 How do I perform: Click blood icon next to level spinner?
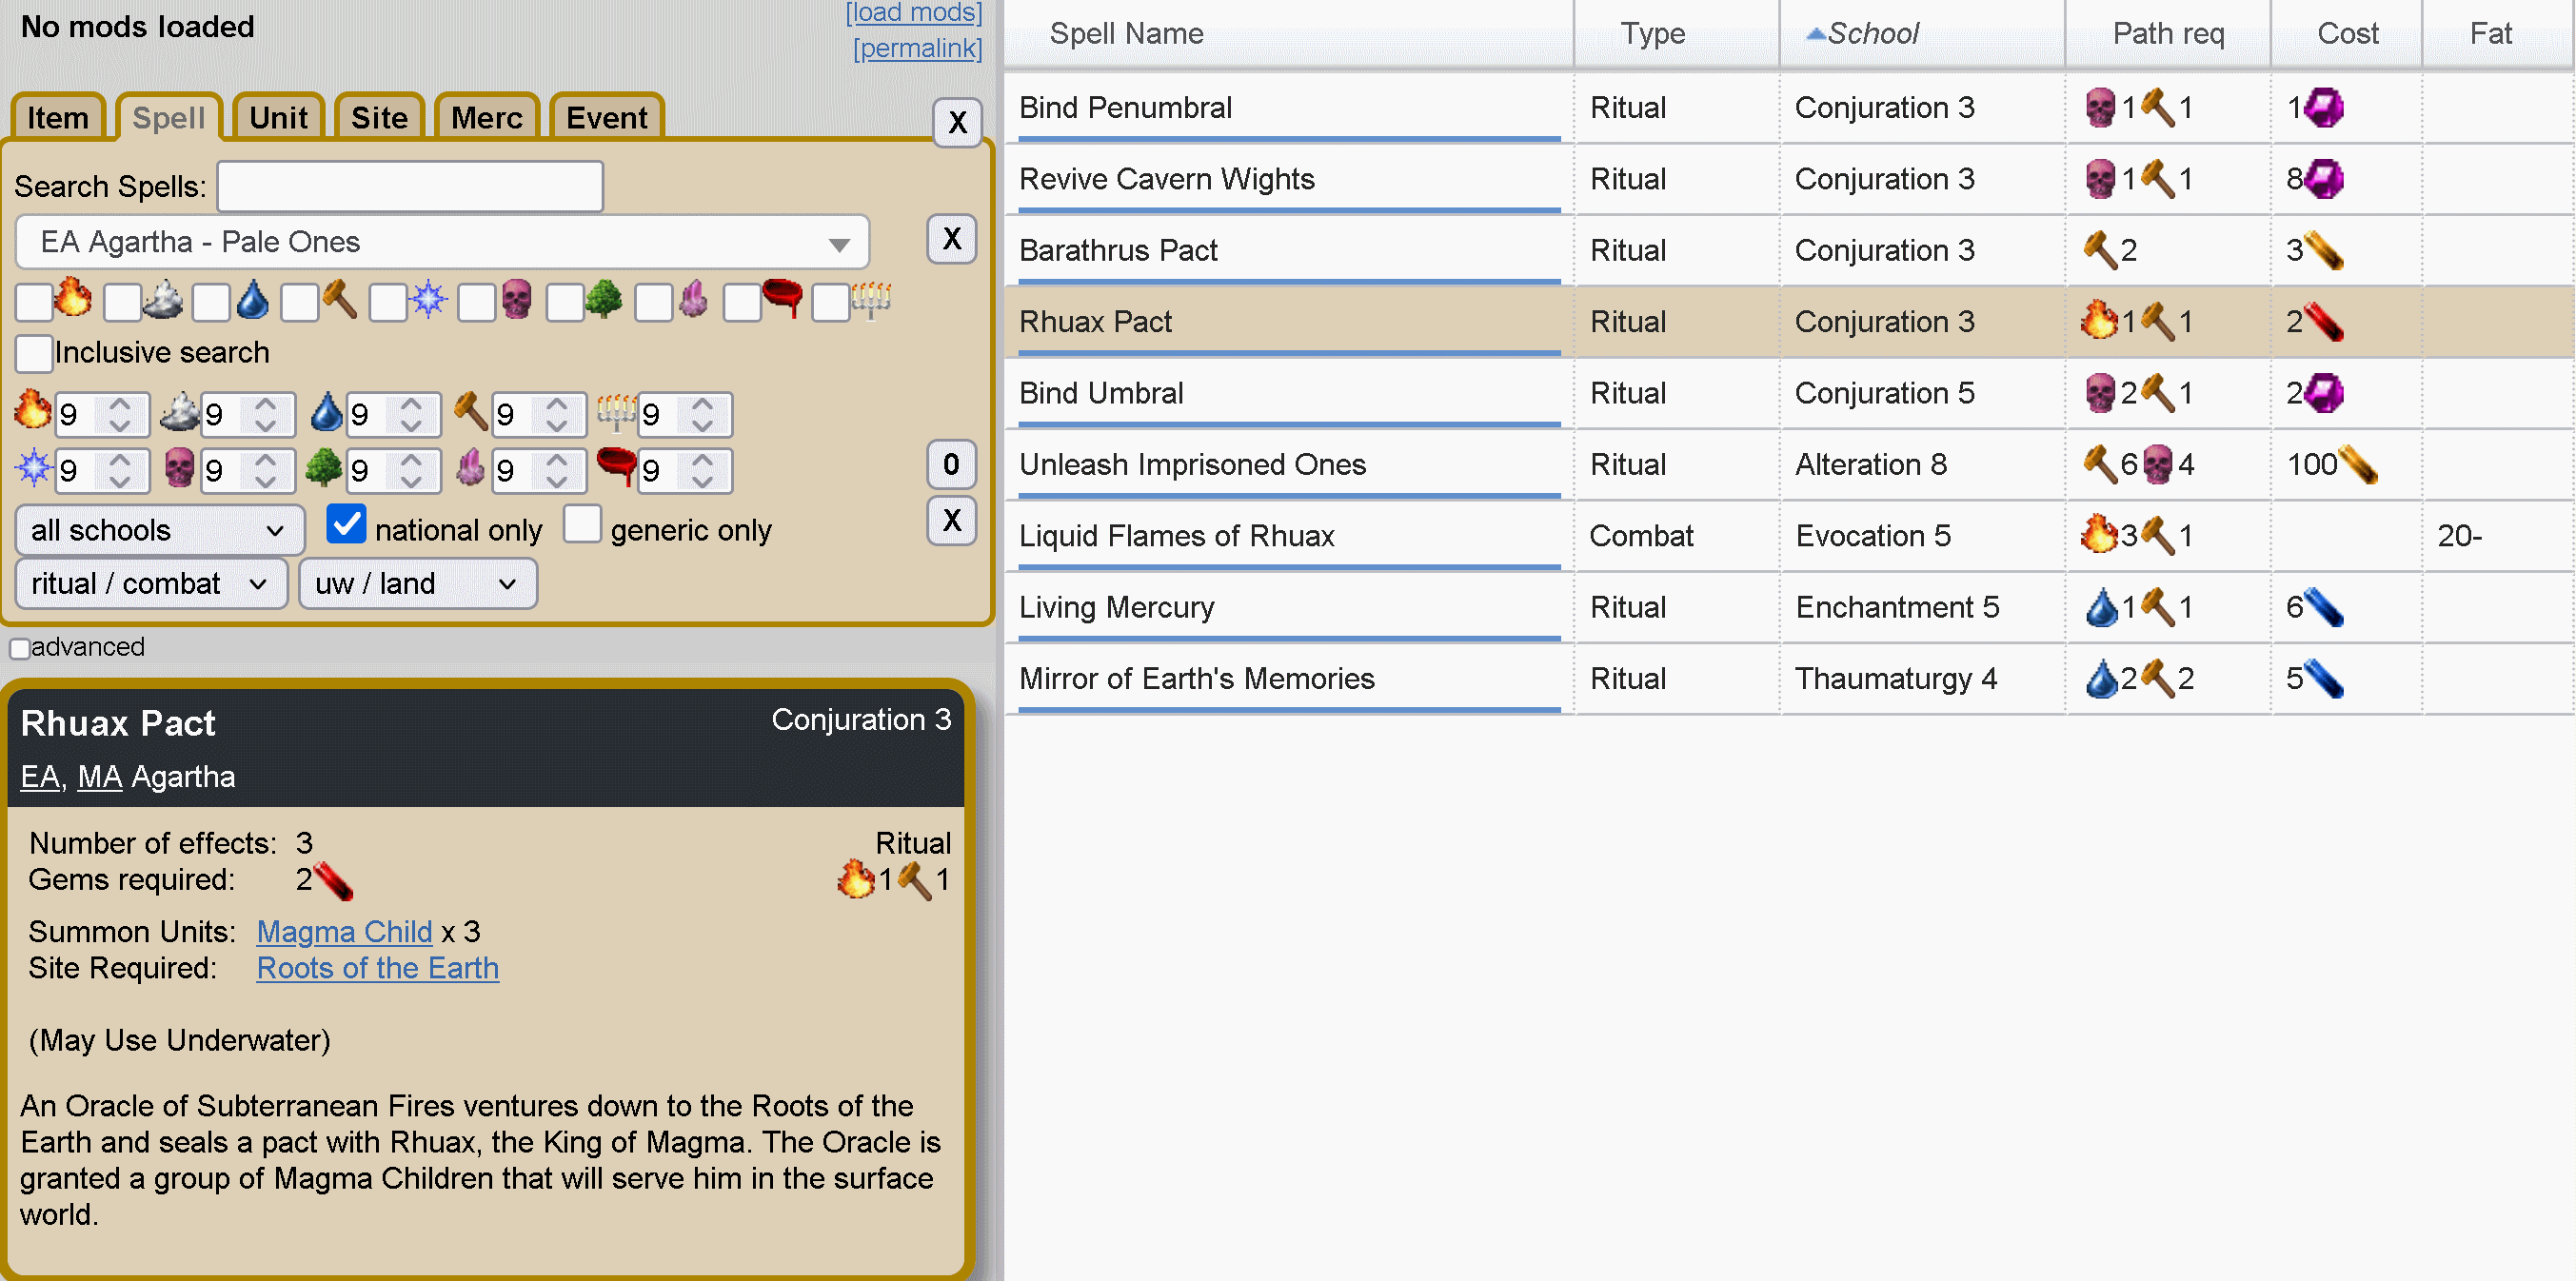616,467
